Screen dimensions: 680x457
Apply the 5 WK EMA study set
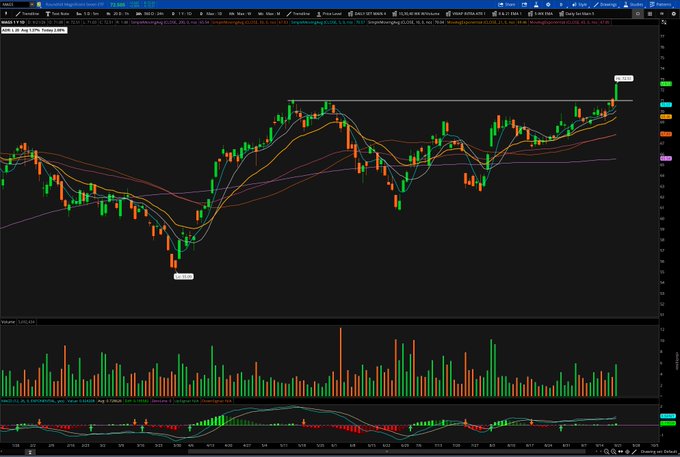click(x=540, y=13)
